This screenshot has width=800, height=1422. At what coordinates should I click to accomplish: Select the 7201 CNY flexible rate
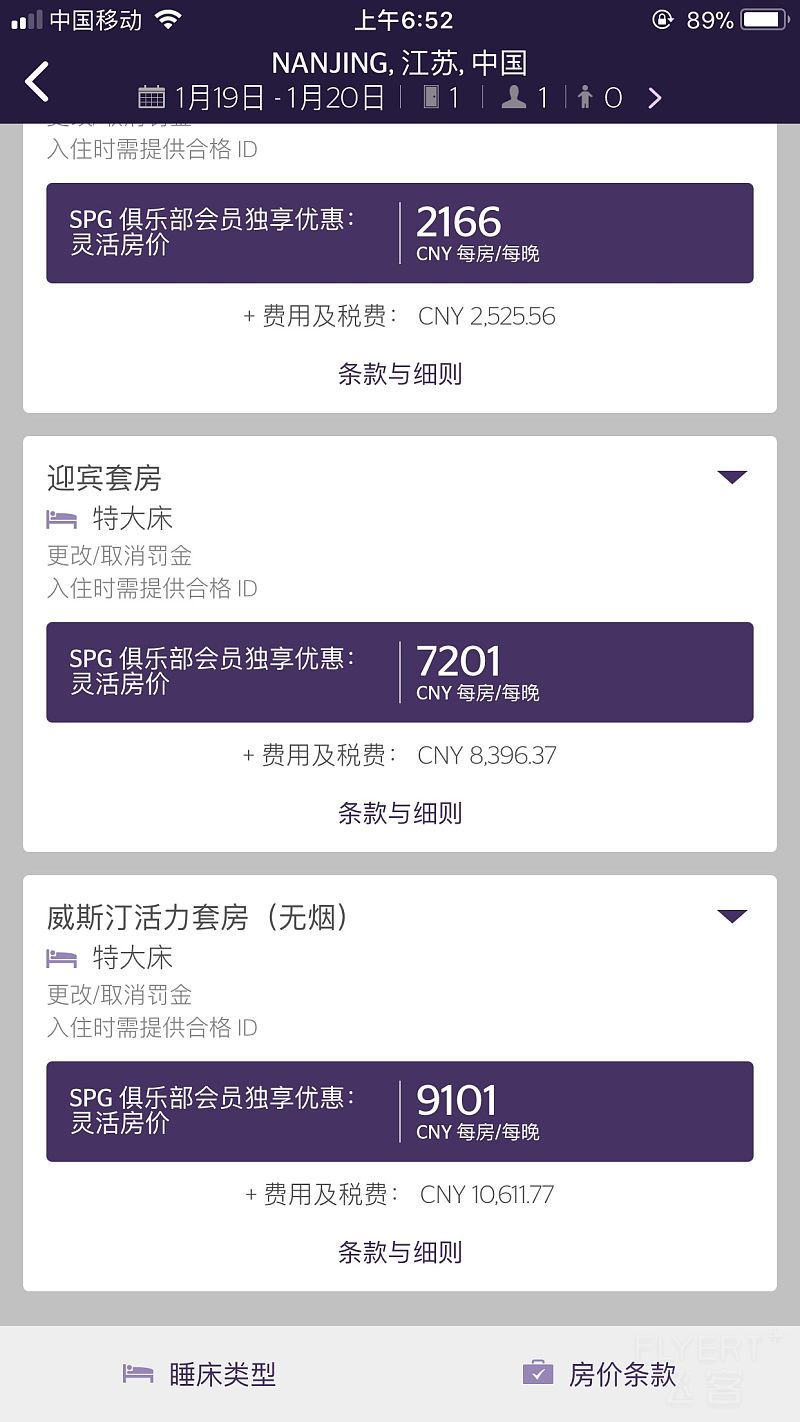pyautogui.click(x=400, y=672)
